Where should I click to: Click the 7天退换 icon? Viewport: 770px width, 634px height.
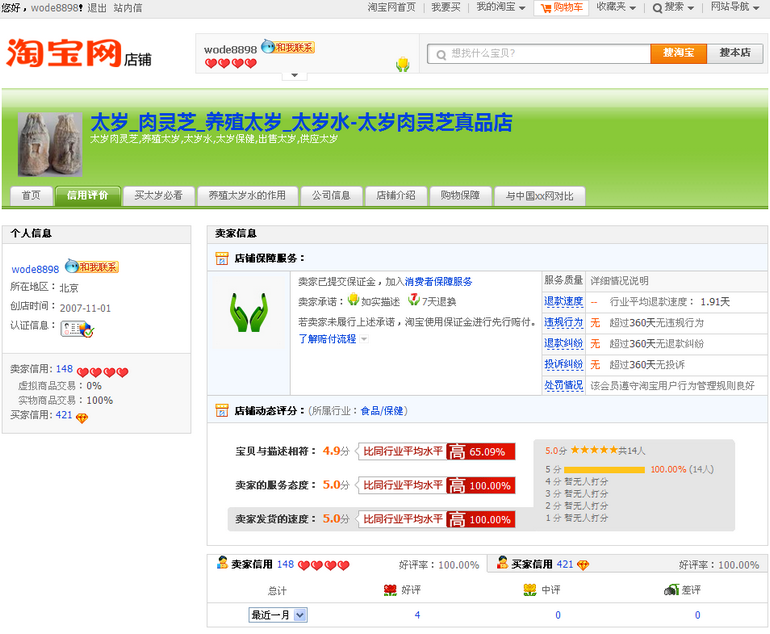413,299
